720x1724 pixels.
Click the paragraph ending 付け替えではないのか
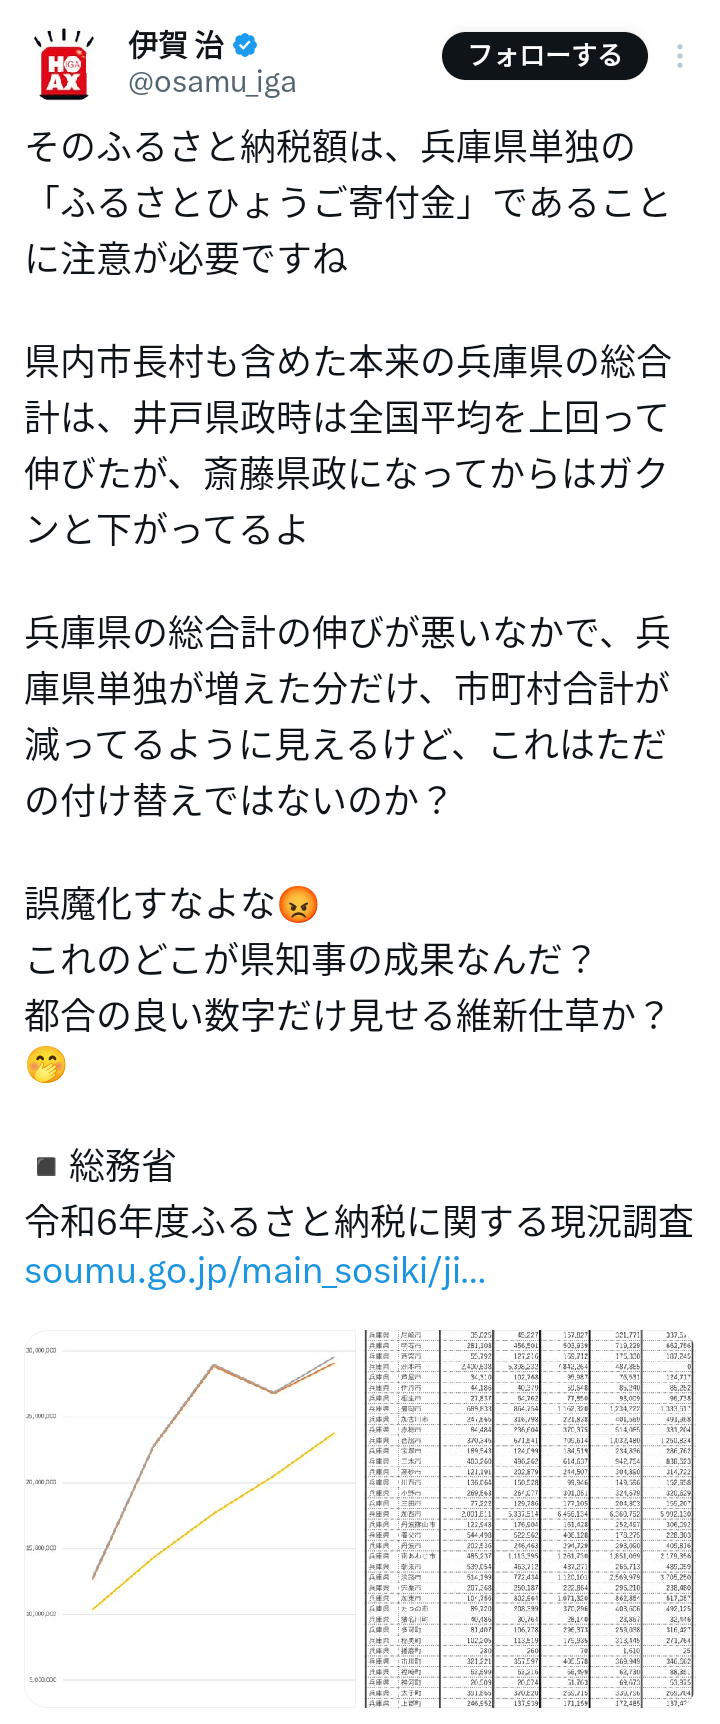(x=347, y=717)
